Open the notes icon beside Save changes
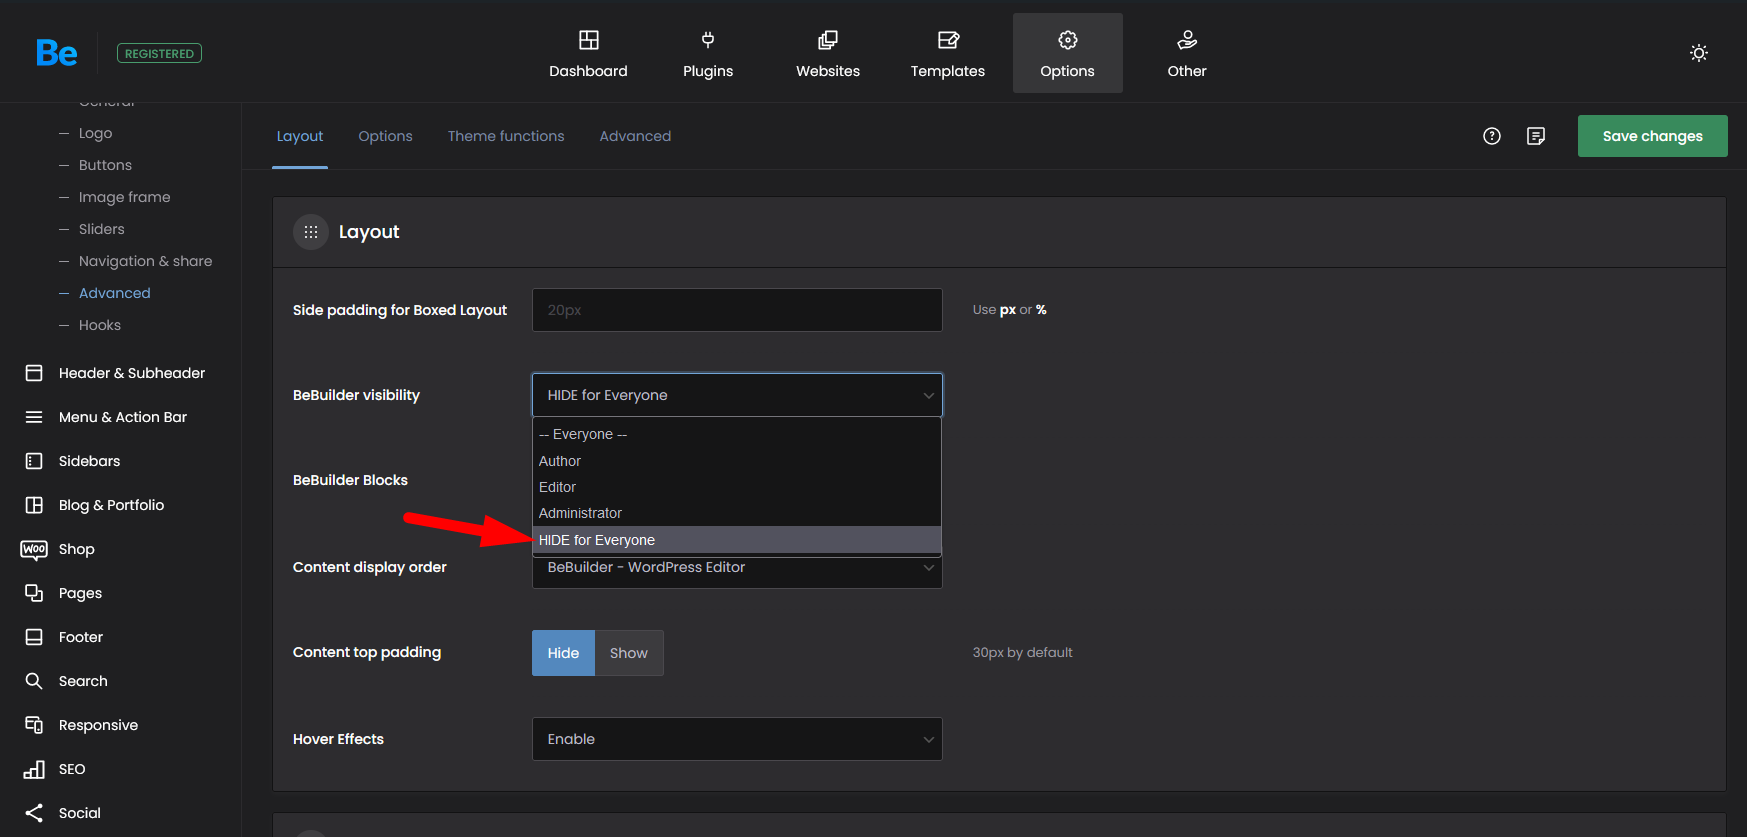 (1536, 136)
